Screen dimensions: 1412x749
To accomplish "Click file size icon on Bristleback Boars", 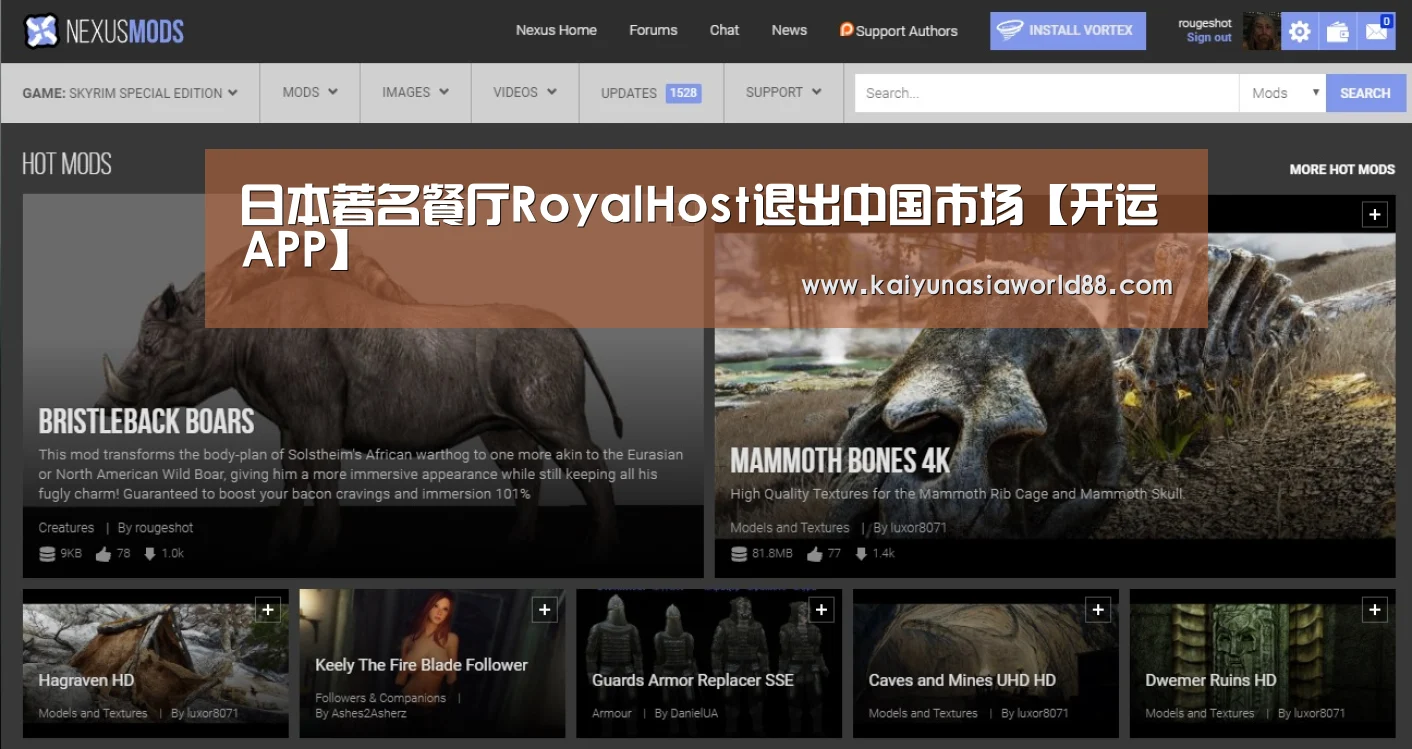I will tap(46, 554).
